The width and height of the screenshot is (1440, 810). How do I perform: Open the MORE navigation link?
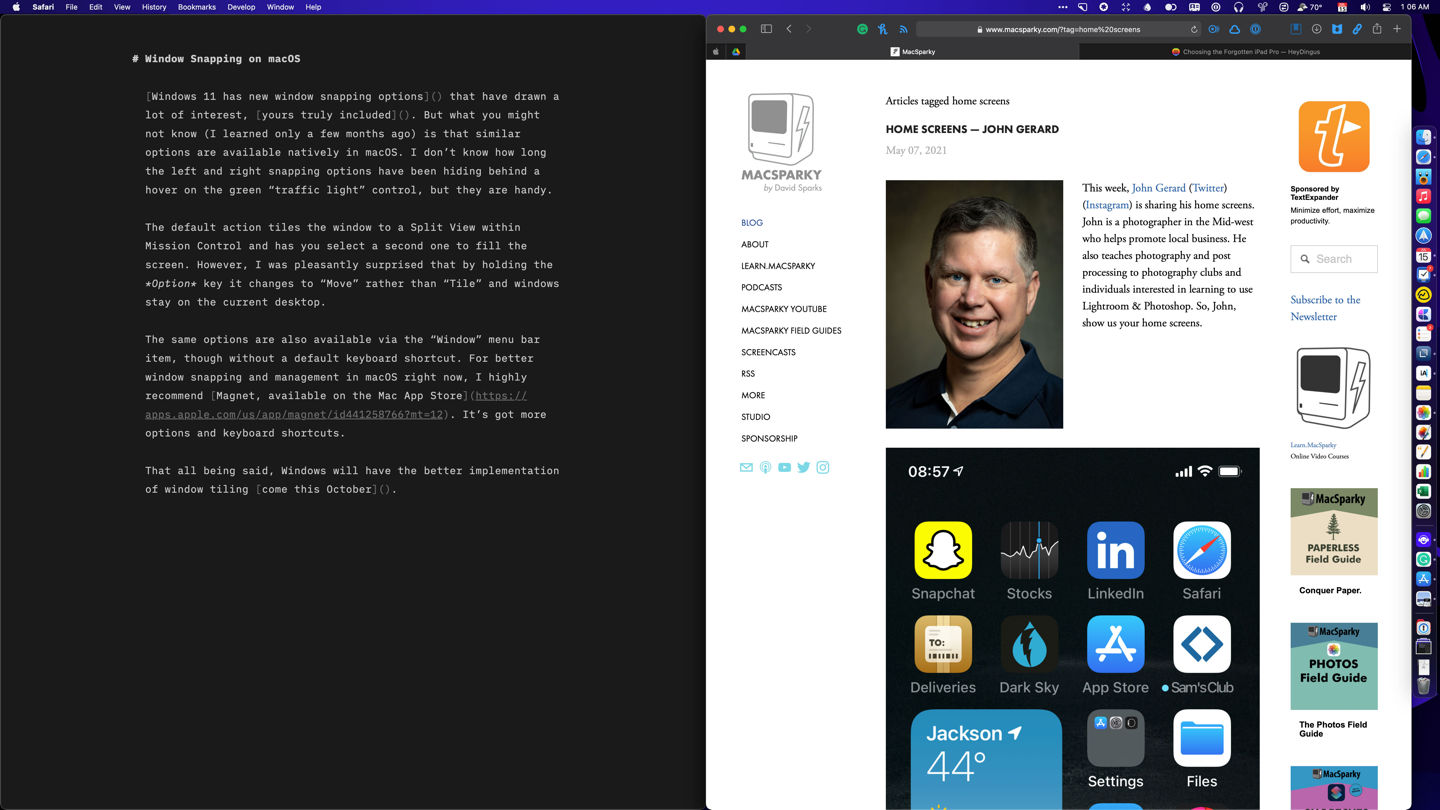pyautogui.click(x=753, y=395)
